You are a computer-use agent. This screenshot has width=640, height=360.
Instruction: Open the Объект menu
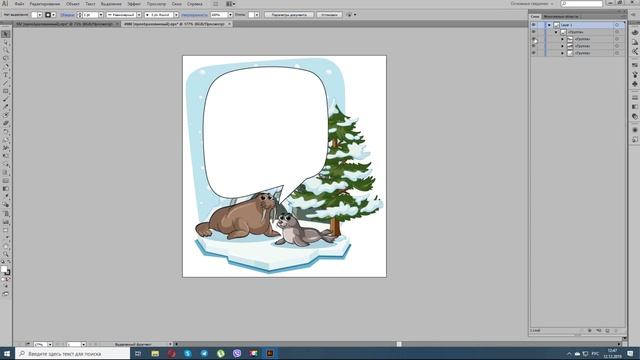point(73,4)
